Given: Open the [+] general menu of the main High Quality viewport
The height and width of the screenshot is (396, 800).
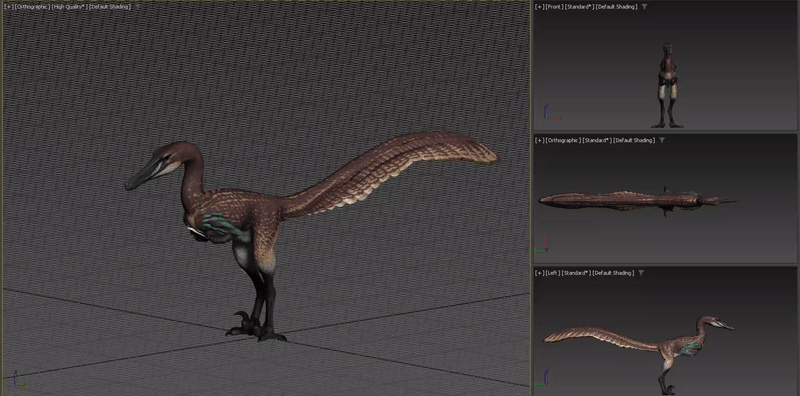Looking at the screenshot, I should tap(9, 7).
